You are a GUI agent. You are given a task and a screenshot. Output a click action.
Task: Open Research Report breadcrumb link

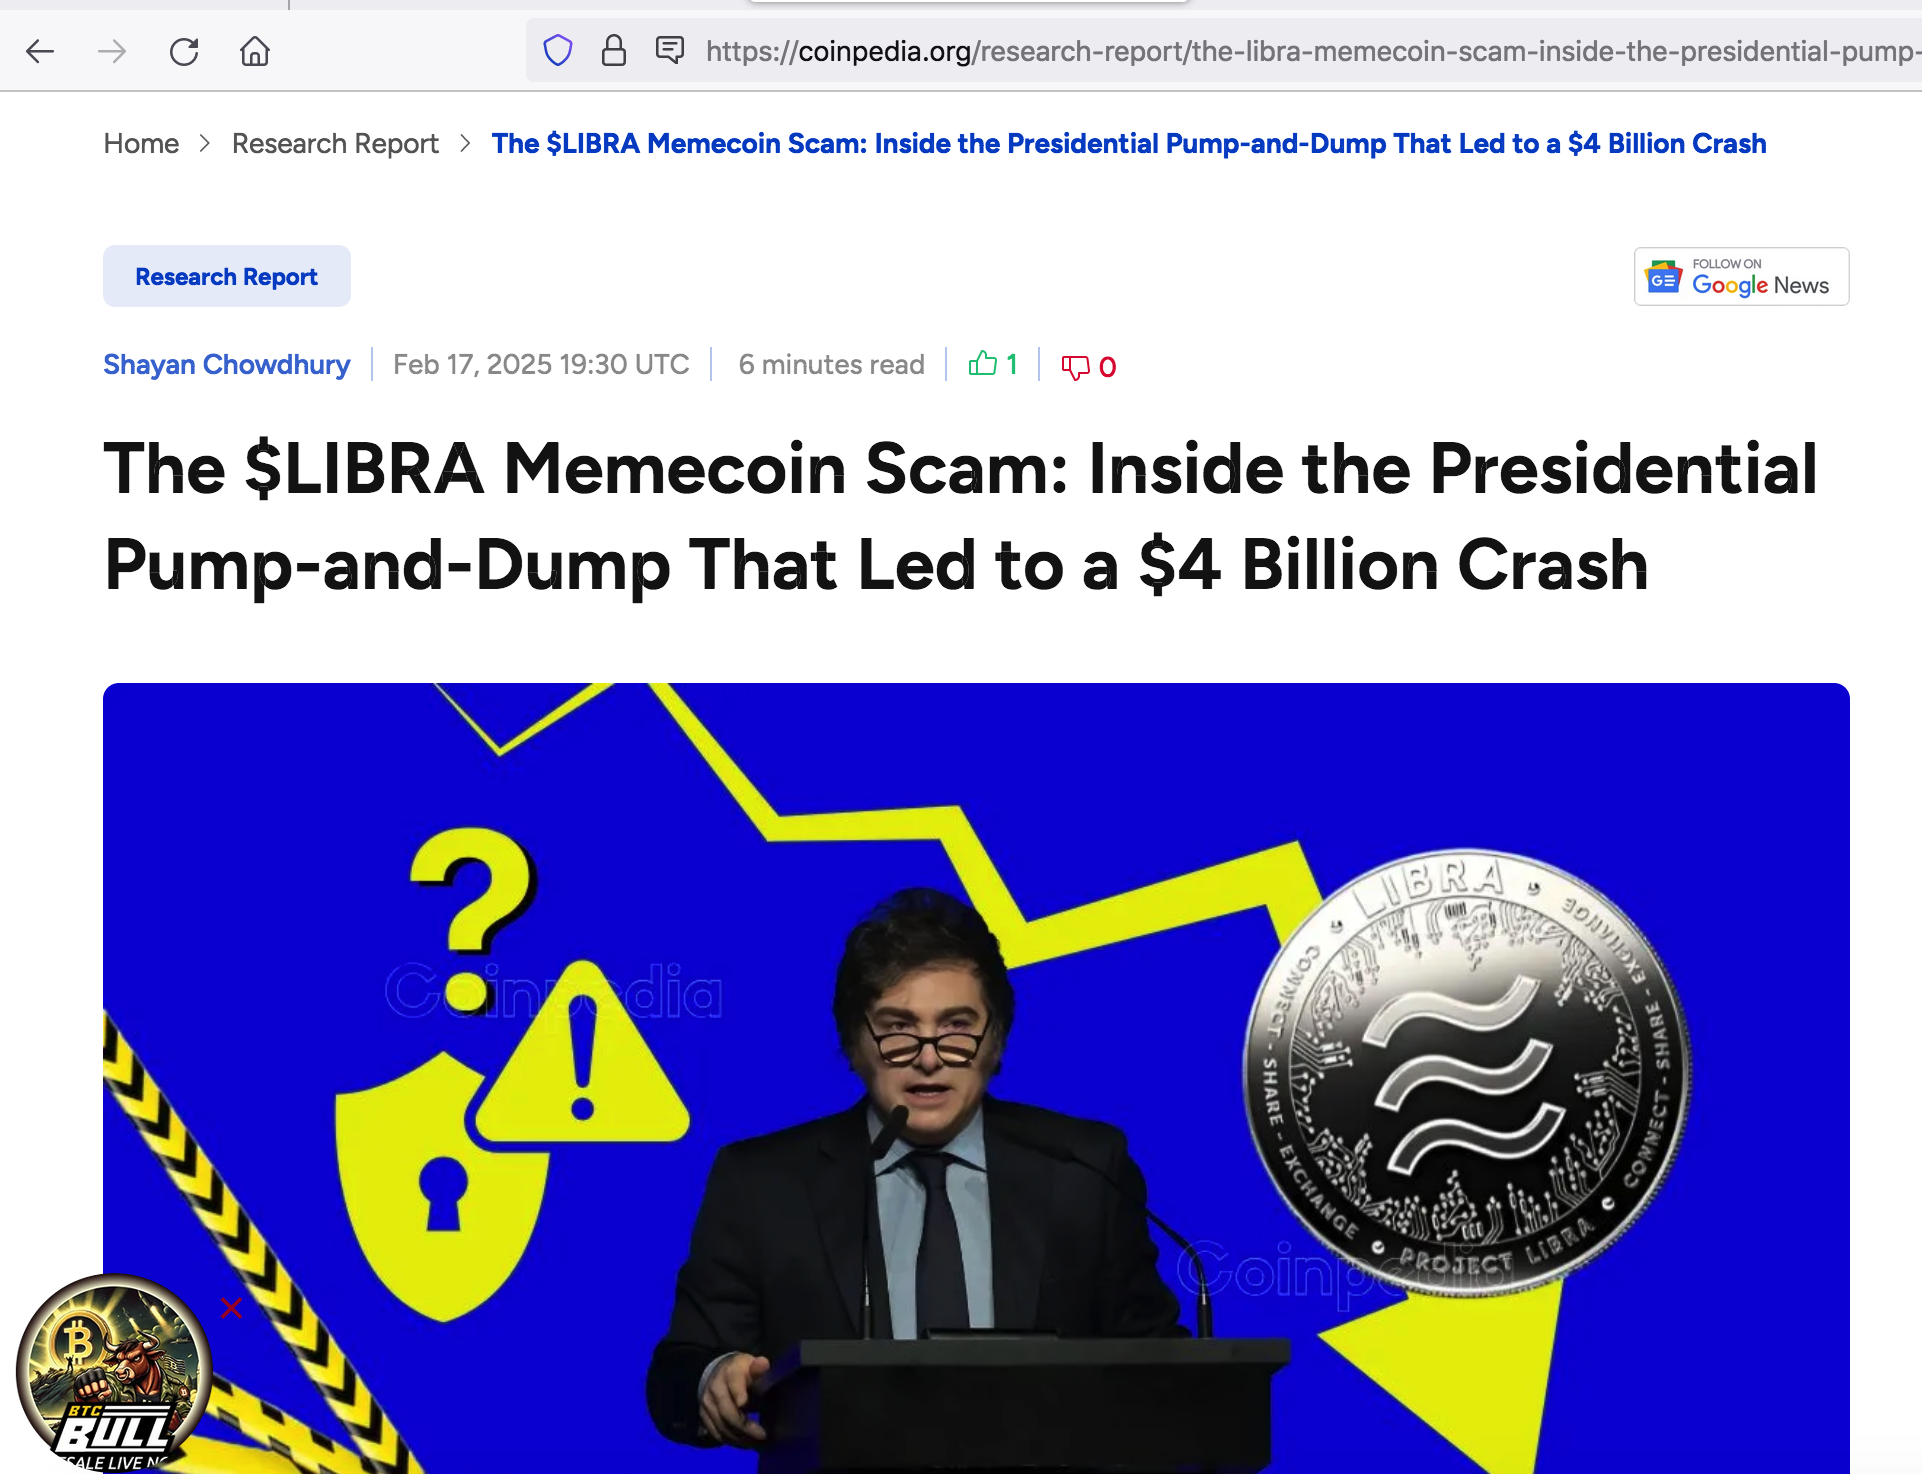(x=335, y=144)
